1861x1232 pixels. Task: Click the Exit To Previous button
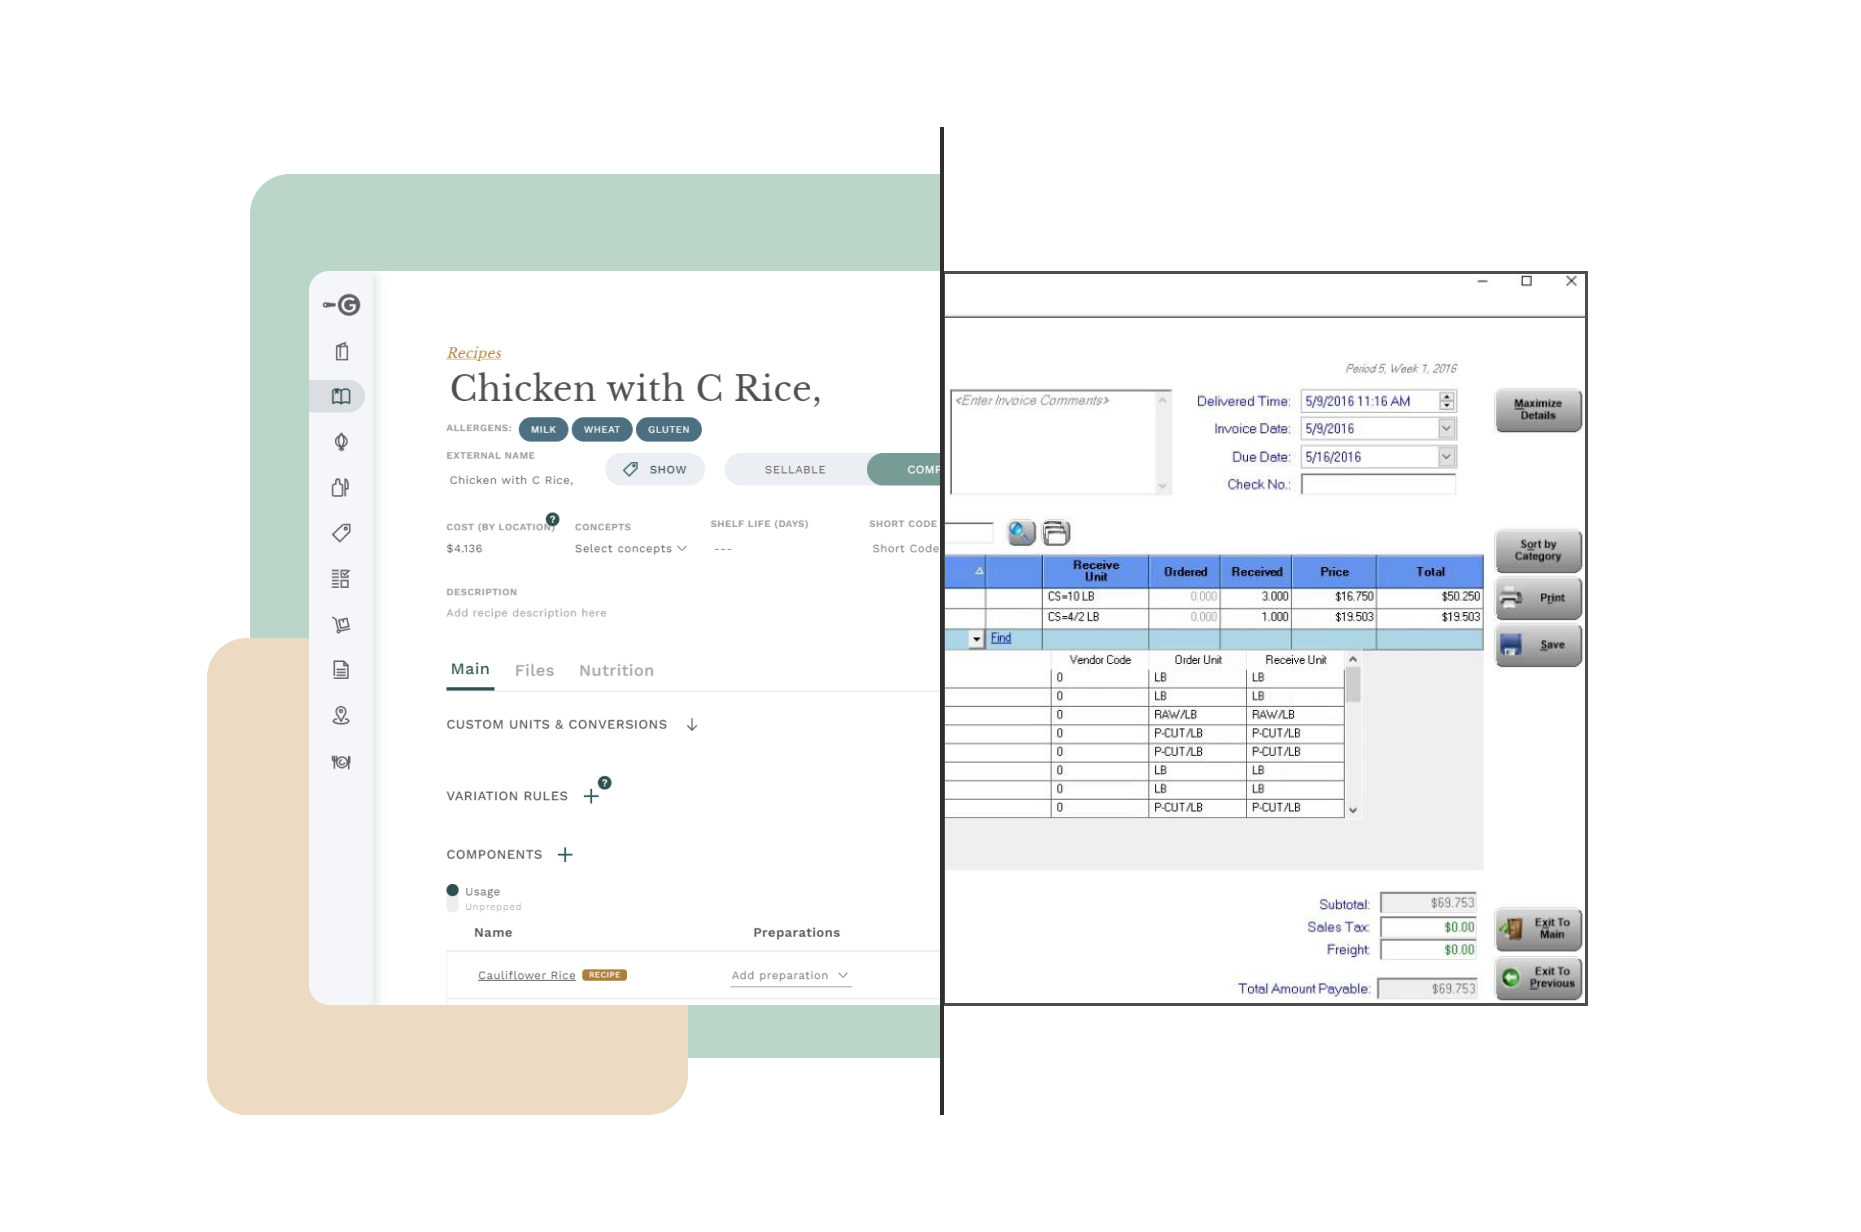[x=1537, y=977]
